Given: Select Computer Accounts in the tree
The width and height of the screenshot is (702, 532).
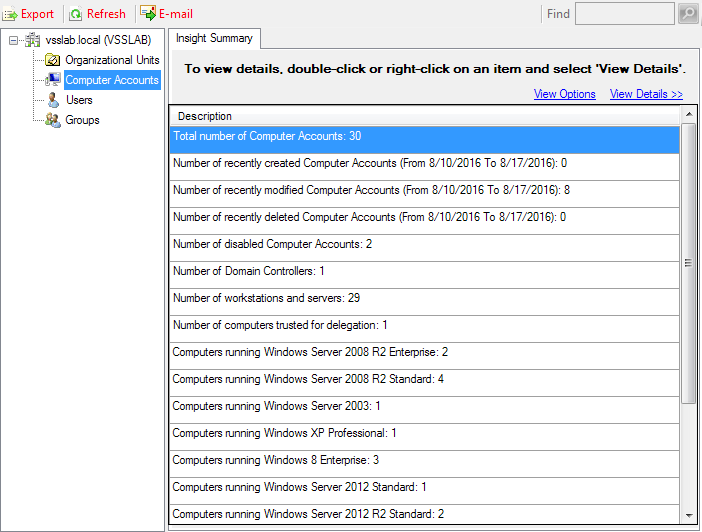Looking at the screenshot, I should [112, 80].
